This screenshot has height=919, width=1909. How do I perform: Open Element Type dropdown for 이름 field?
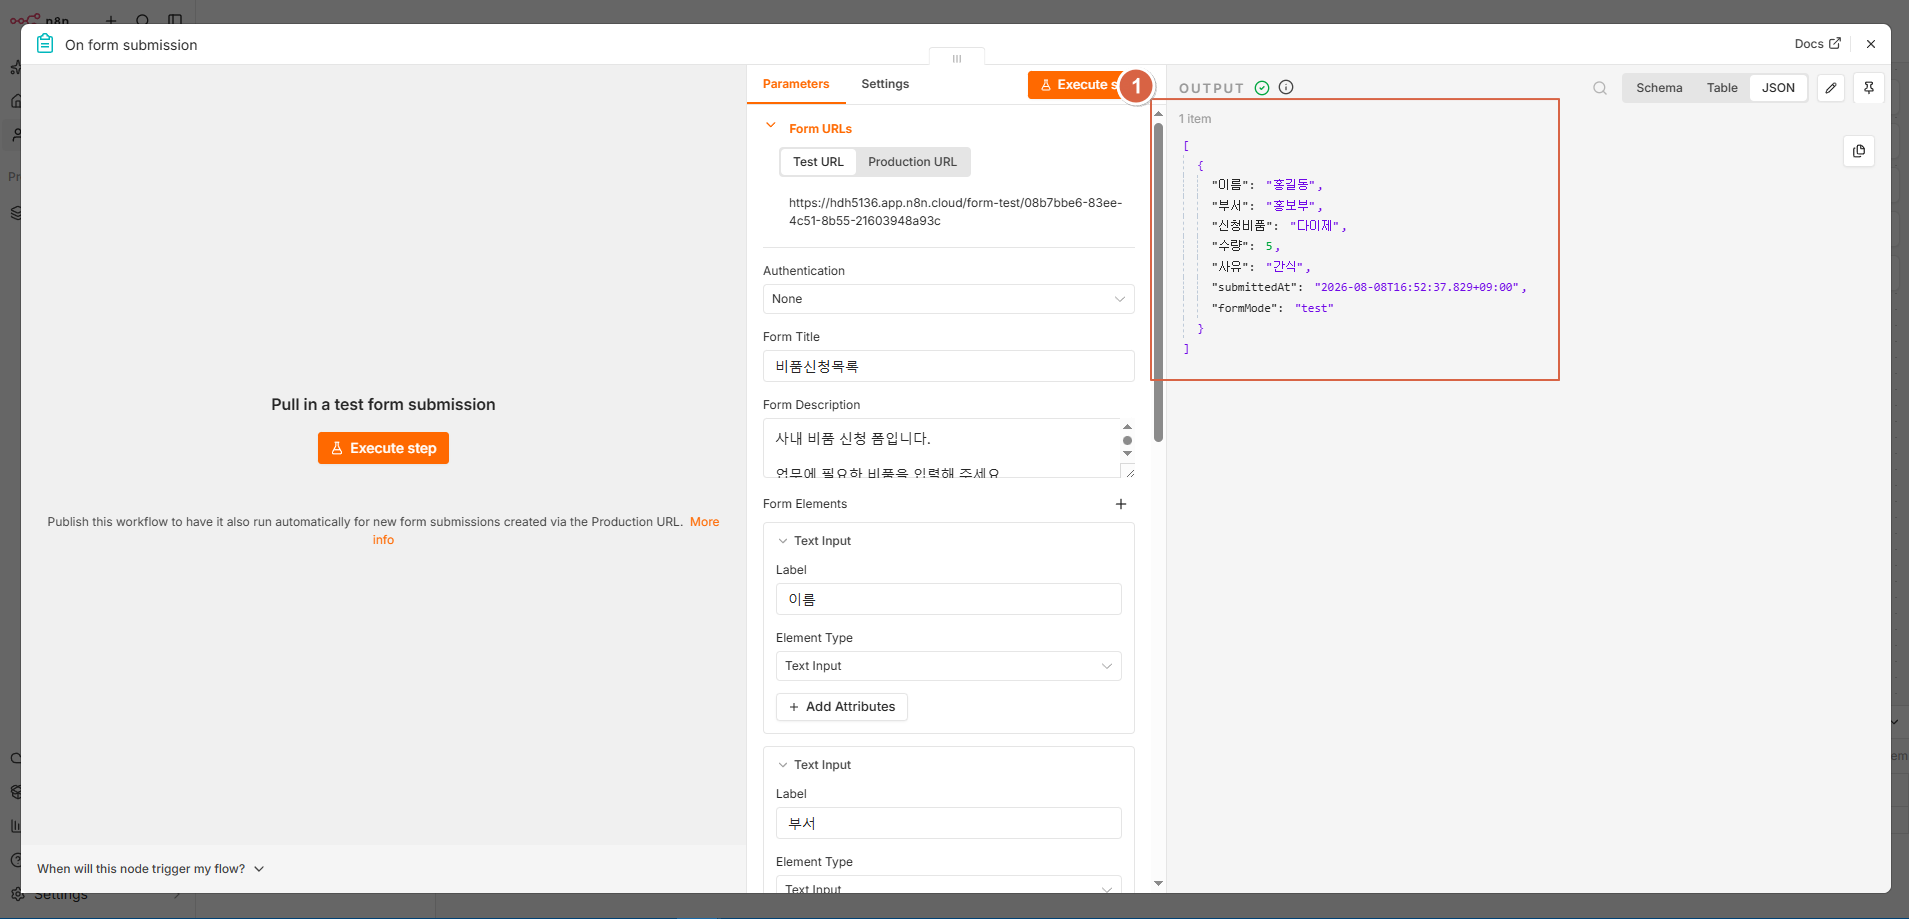948,666
